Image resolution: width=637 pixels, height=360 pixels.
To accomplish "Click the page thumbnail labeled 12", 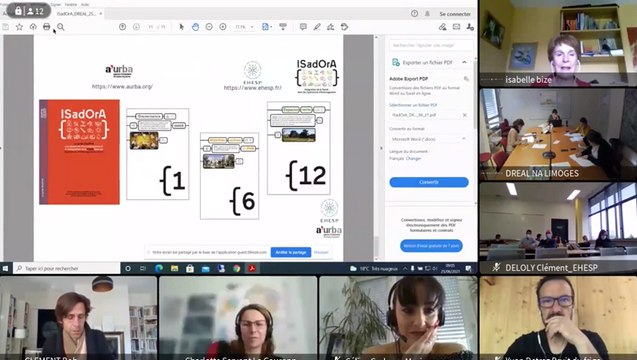I will click(x=299, y=148).
